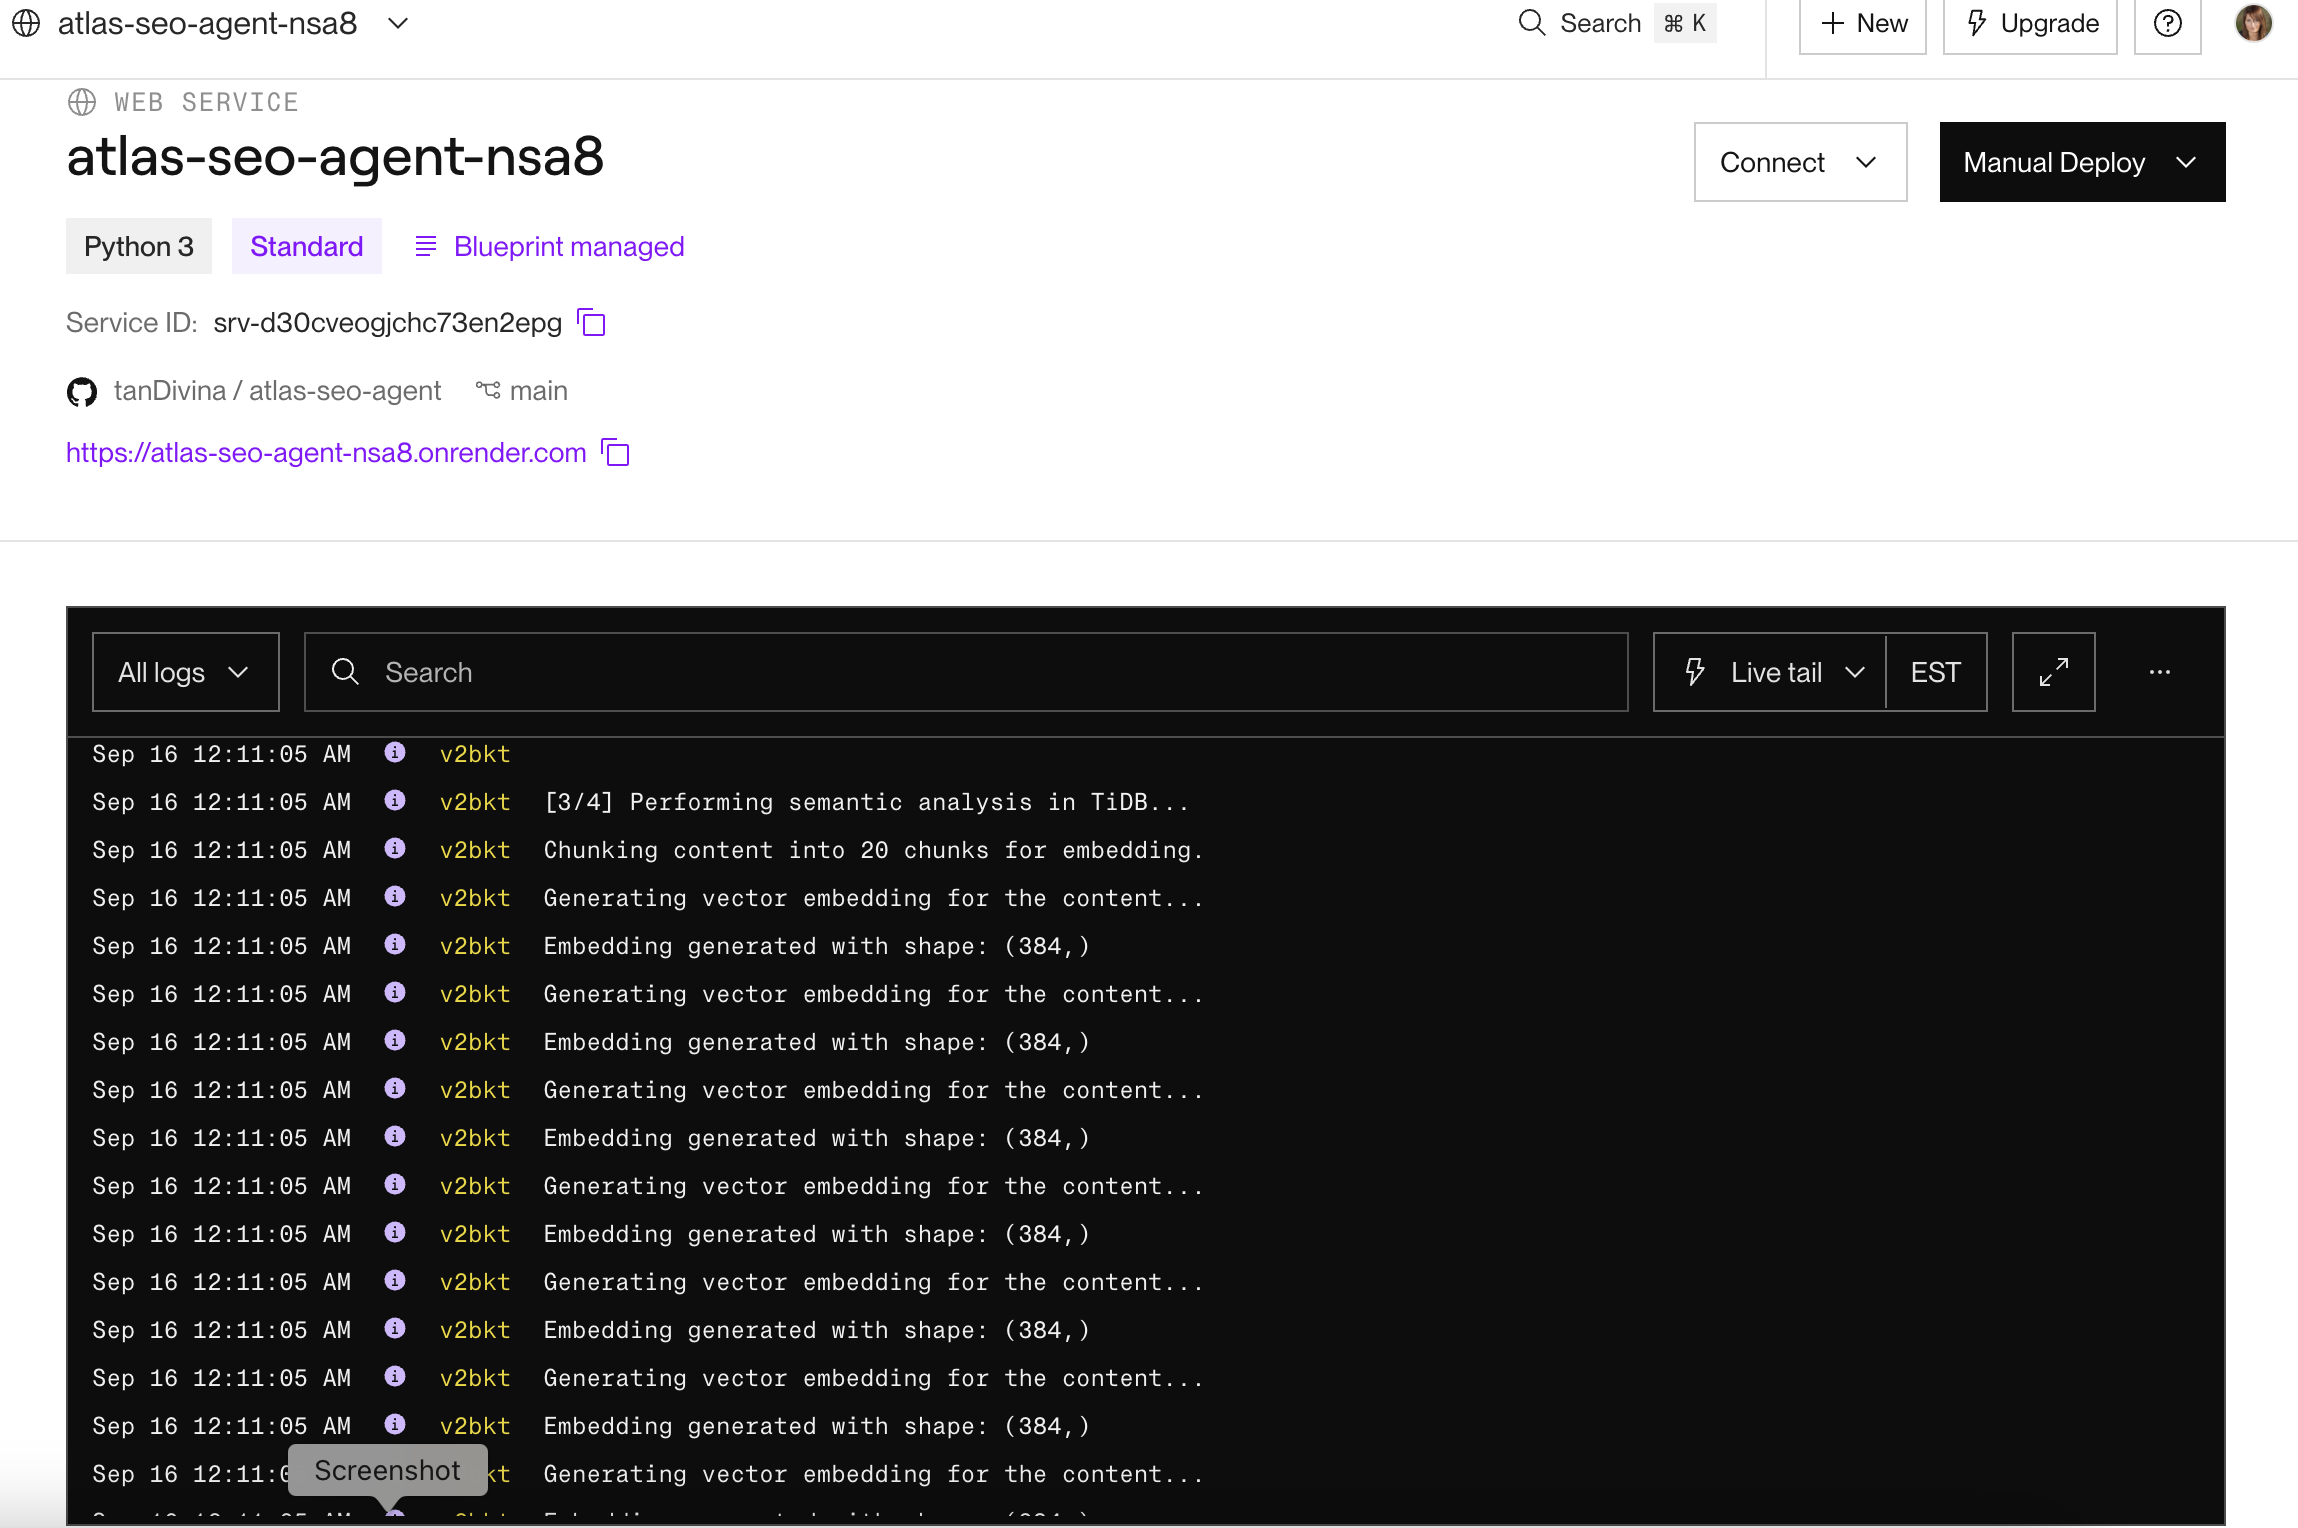Open the atlas-seo-agent-nsa8.onrender.com link

(326, 453)
